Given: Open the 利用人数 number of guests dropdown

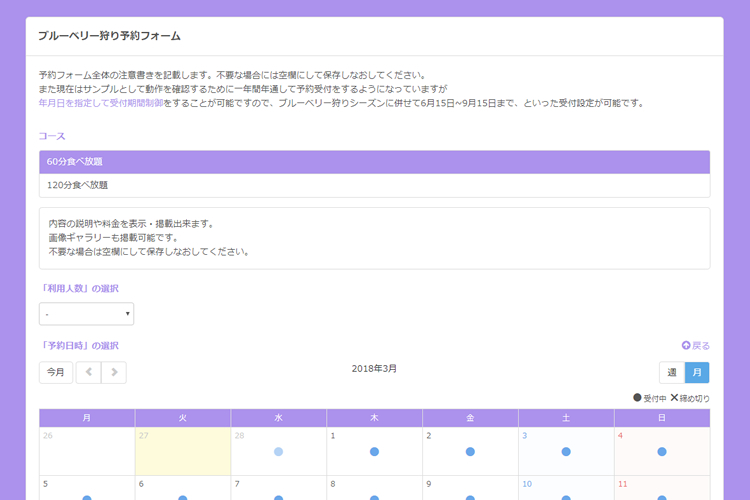Looking at the screenshot, I should click(x=86, y=314).
